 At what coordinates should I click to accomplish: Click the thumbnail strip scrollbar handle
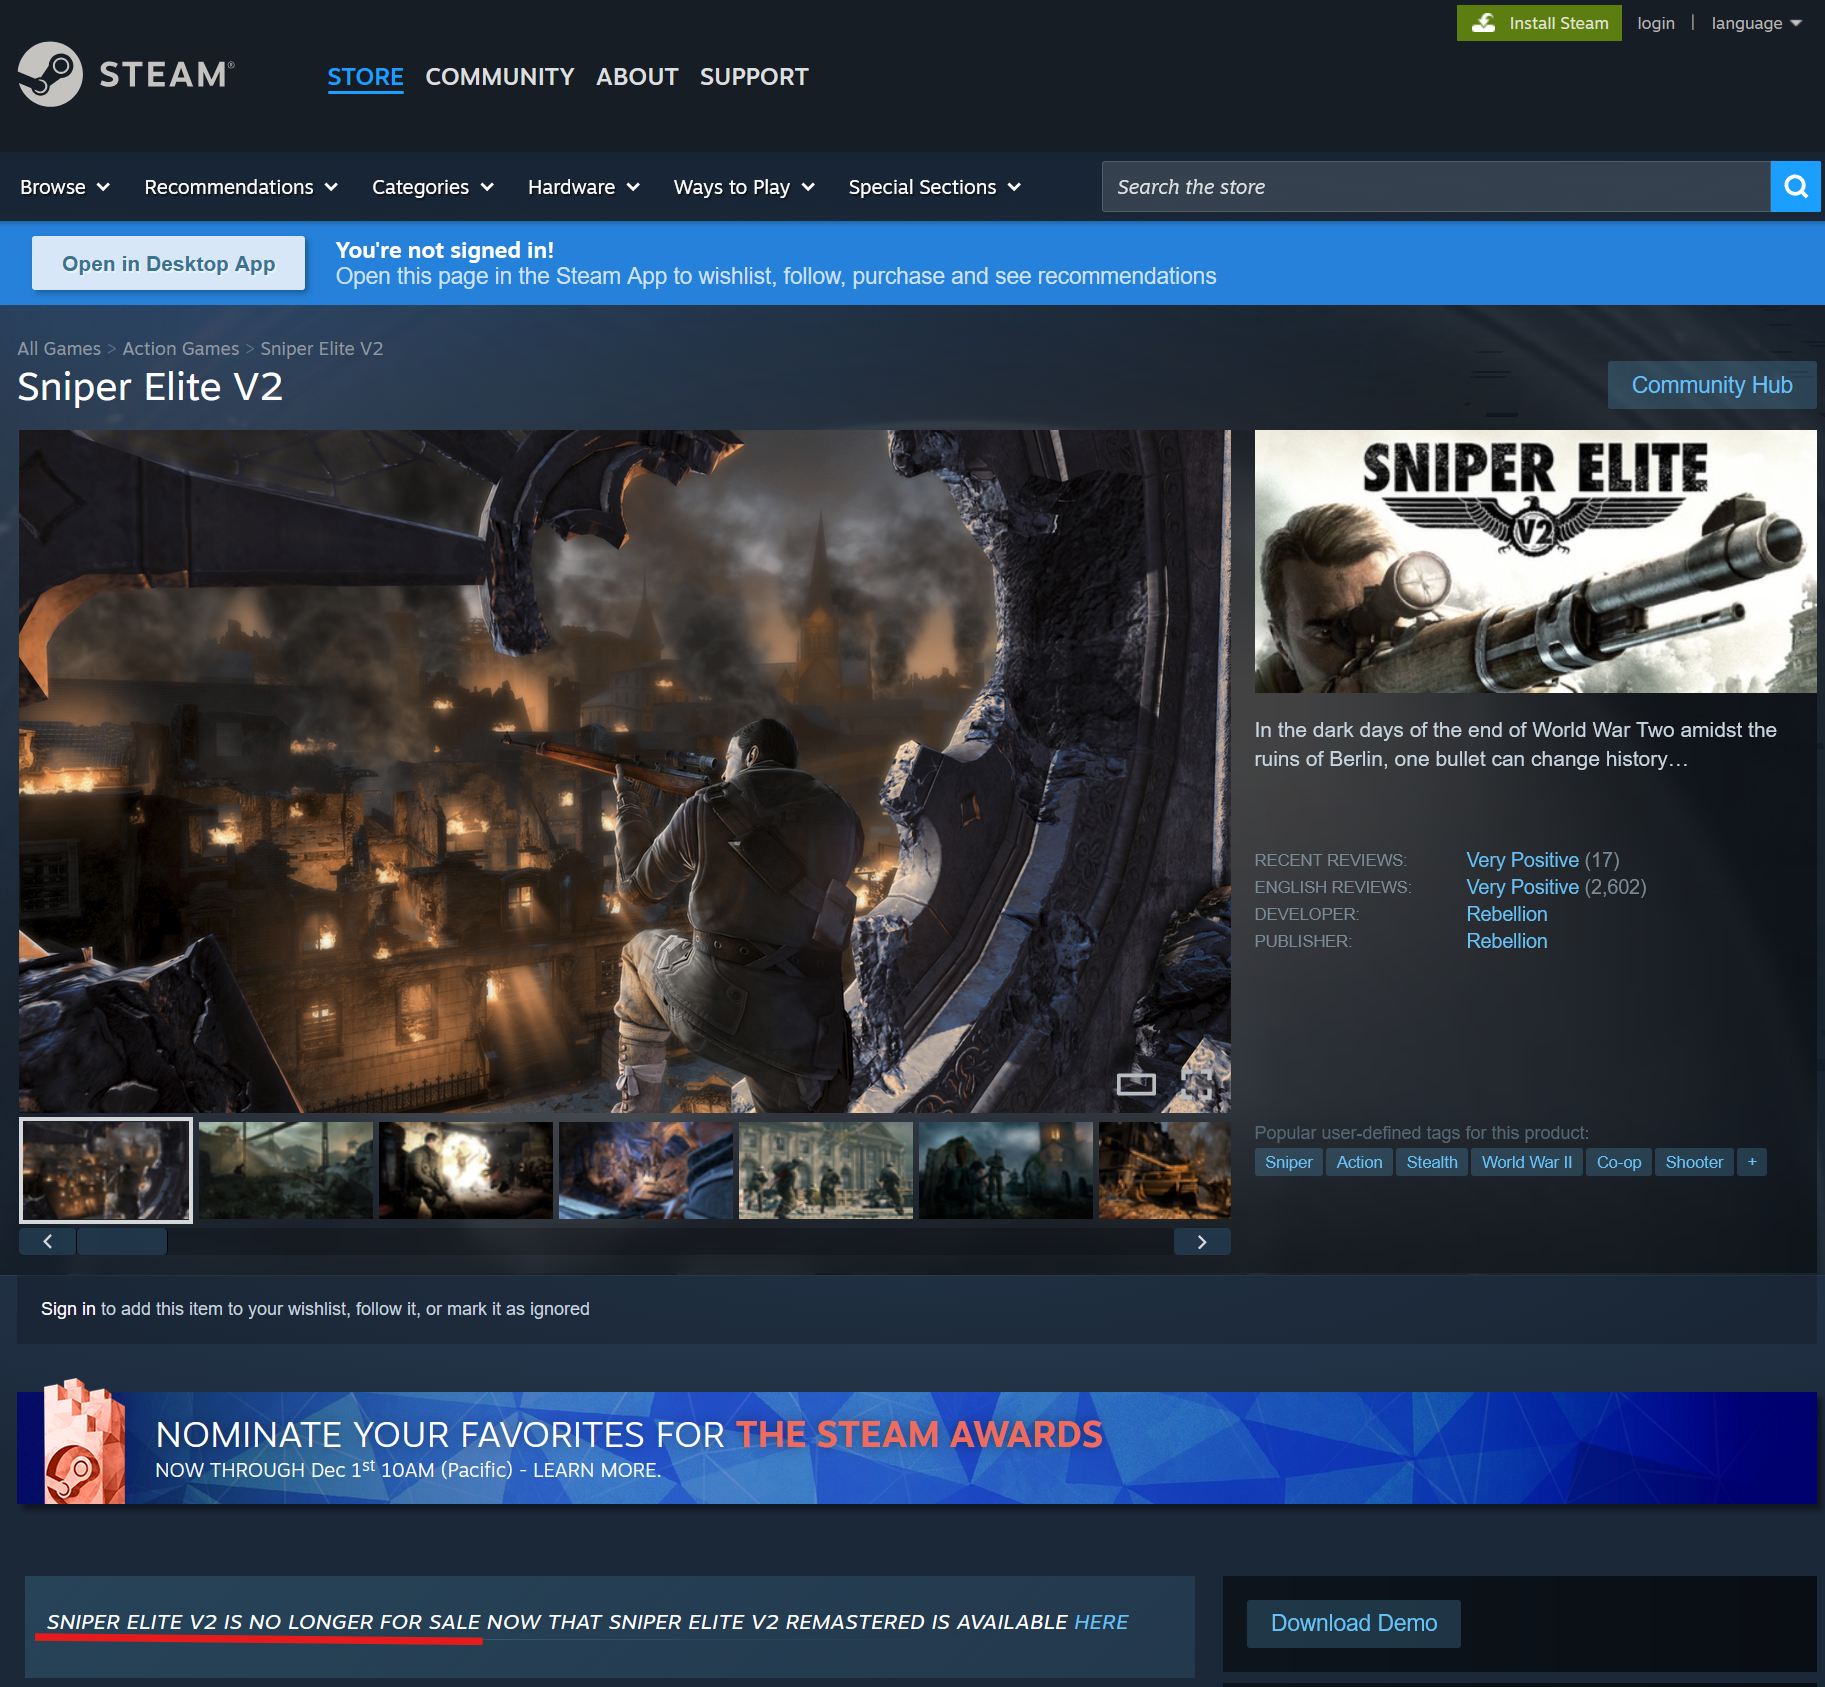(x=122, y=1242)
